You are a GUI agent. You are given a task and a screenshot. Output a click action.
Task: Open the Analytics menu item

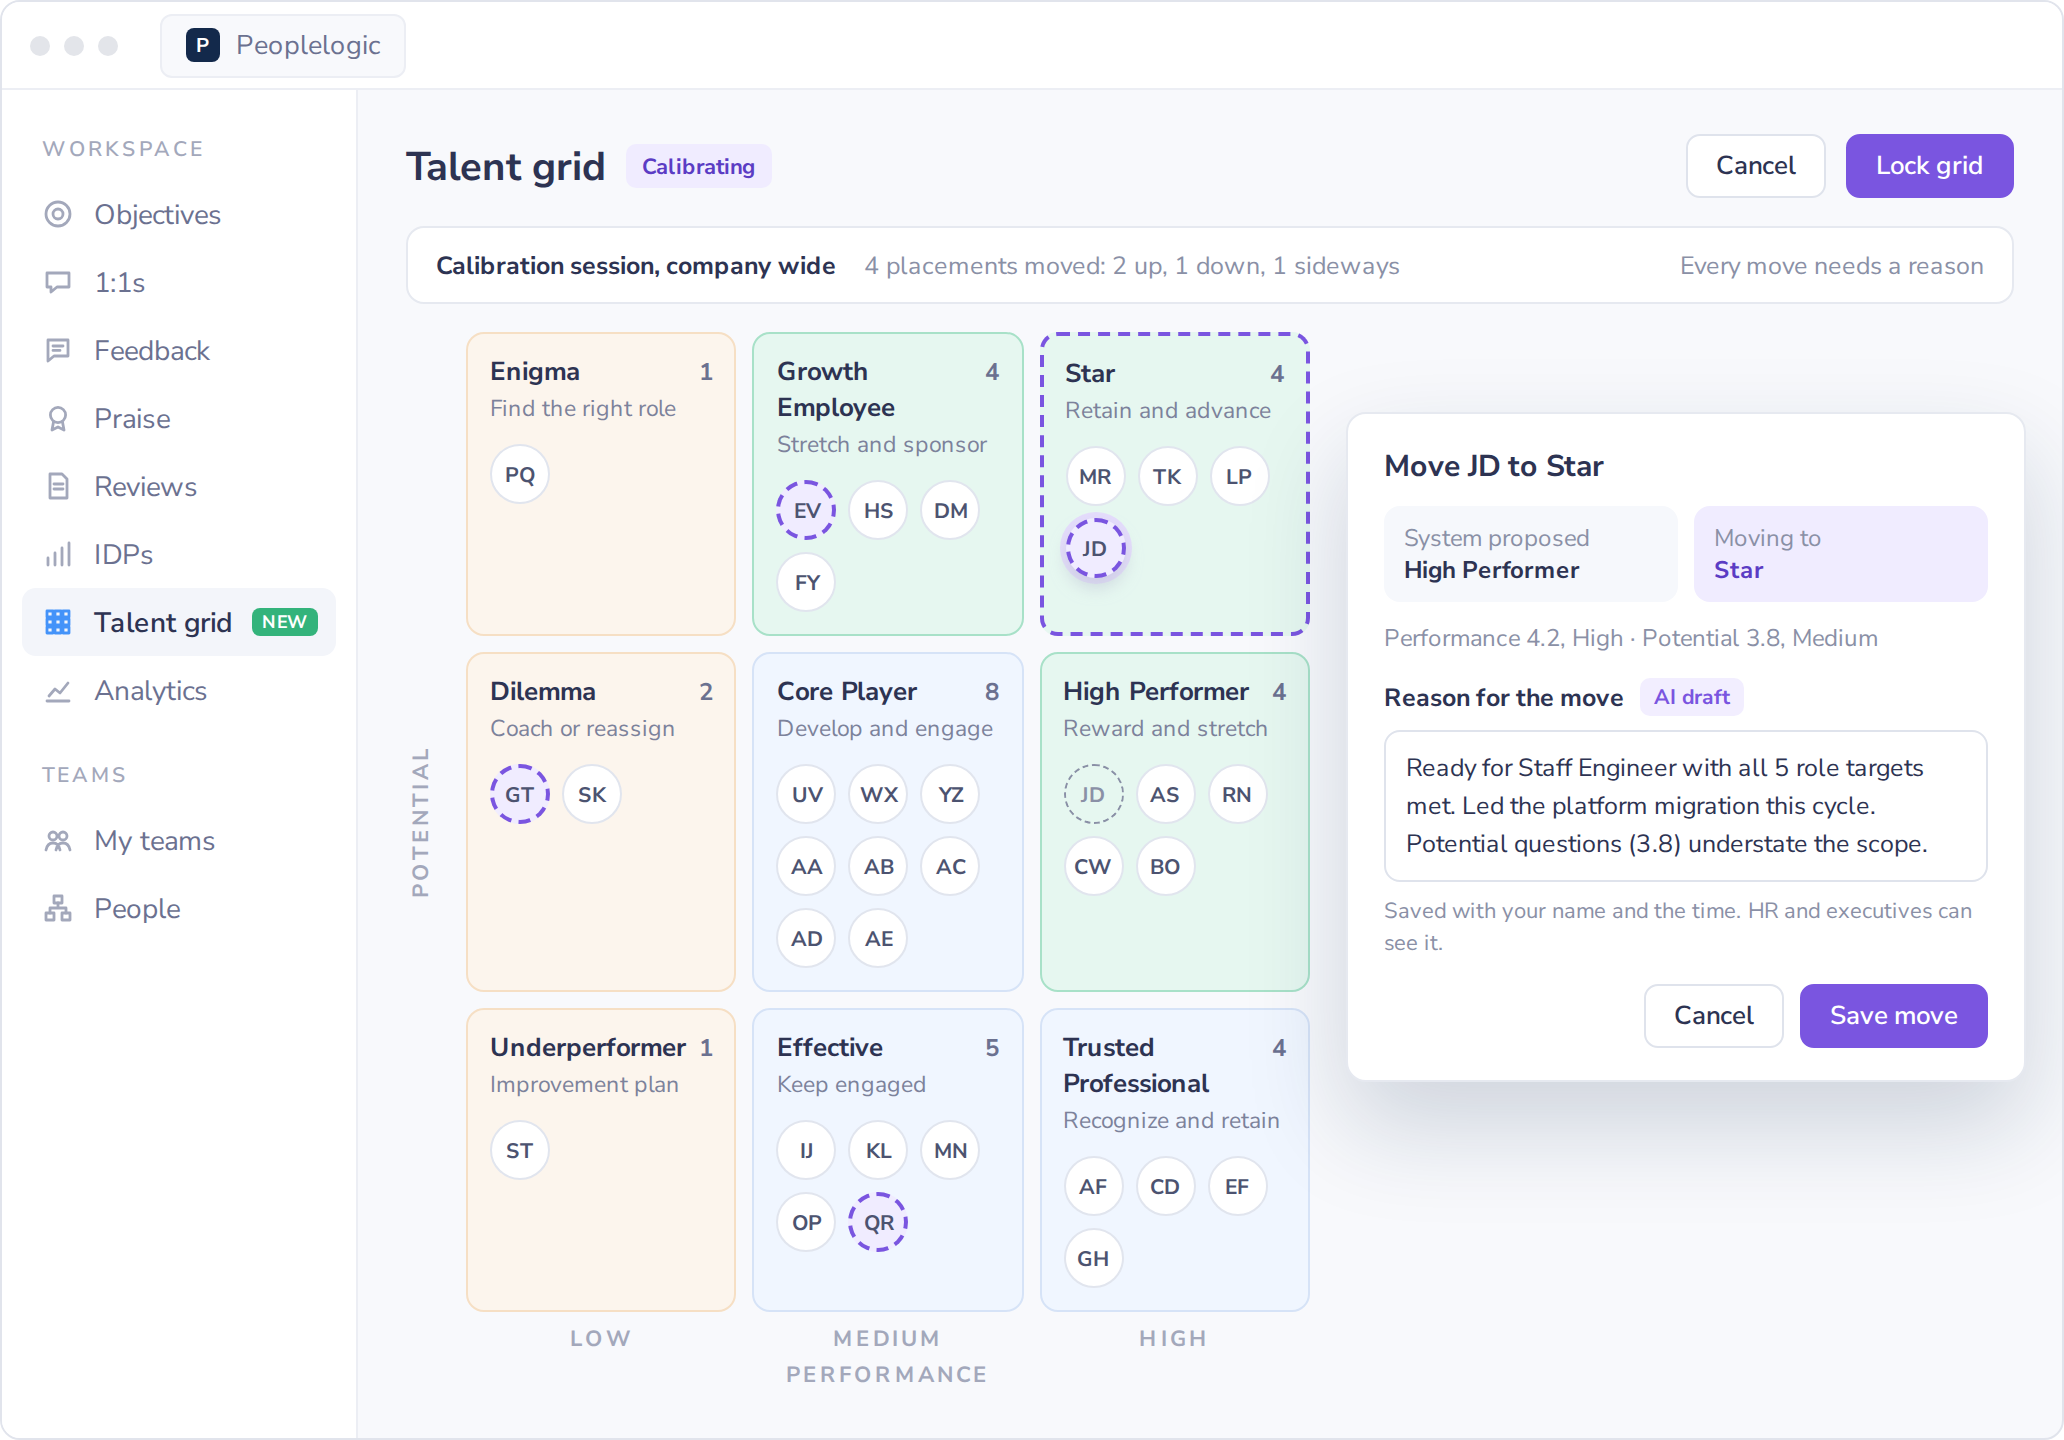(x=179, y=690)
